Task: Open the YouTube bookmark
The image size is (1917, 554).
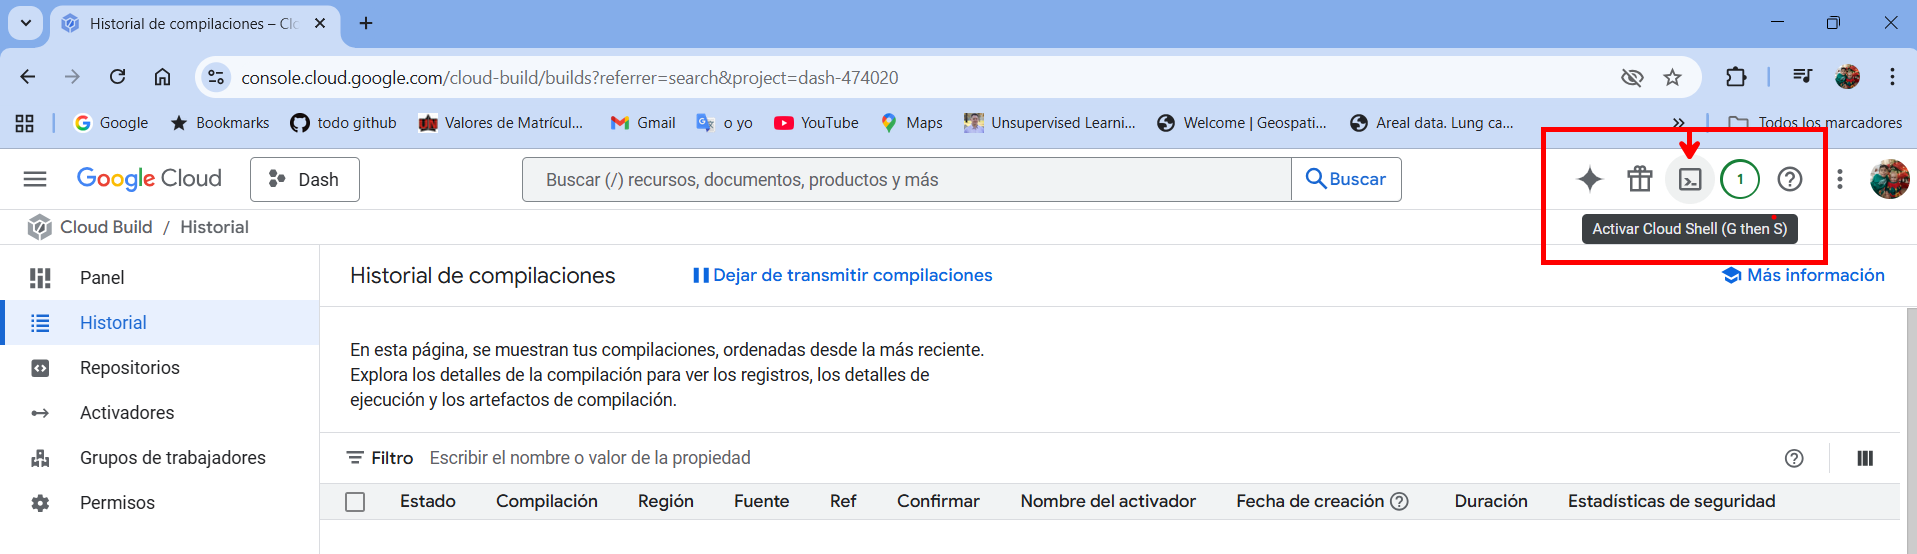Action: pyautogui.click(x=816, y=123)
